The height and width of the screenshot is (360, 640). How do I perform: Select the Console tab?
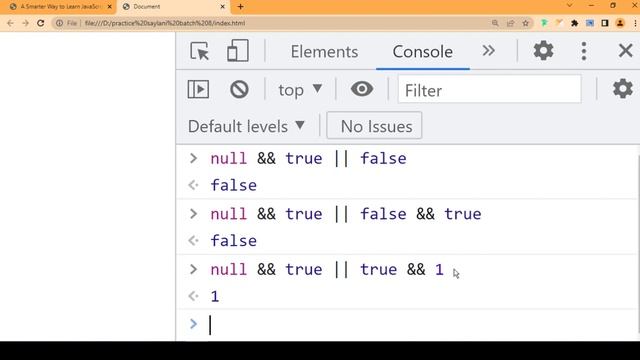(422, 52)
